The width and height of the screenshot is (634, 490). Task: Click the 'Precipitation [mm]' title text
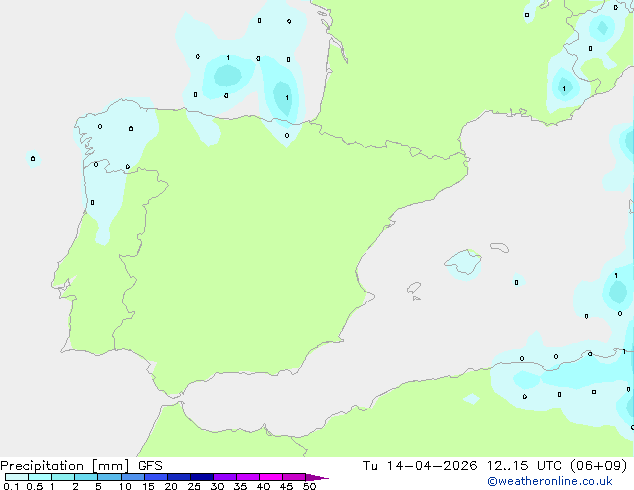(x=65, y=466)
